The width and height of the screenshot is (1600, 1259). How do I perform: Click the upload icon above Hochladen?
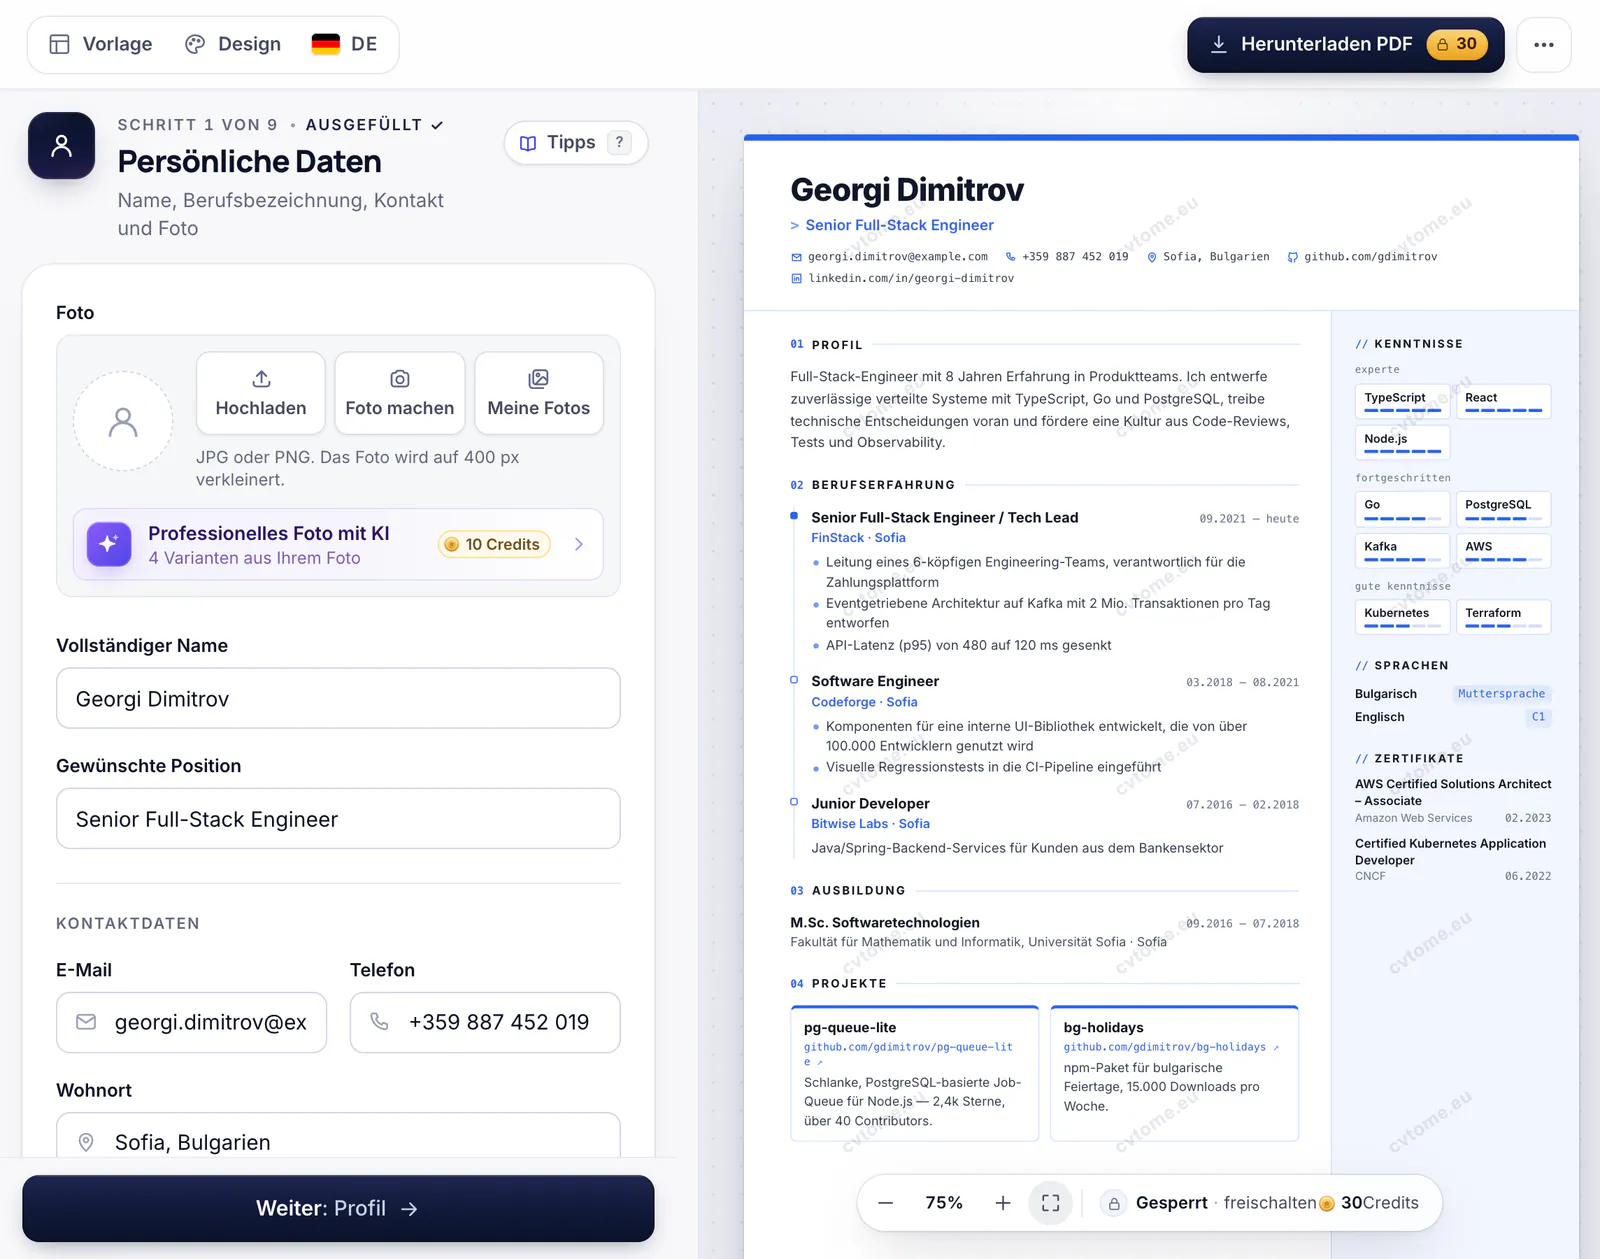click(x=261, y=379)
